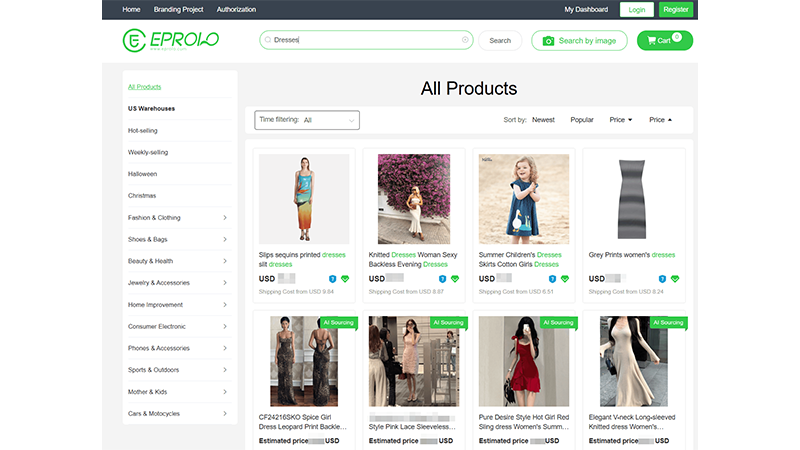Click the green heart icon on Summer Children's Dresses
The width and height of the screenshot is (800, 450).
tap(565, 279)
